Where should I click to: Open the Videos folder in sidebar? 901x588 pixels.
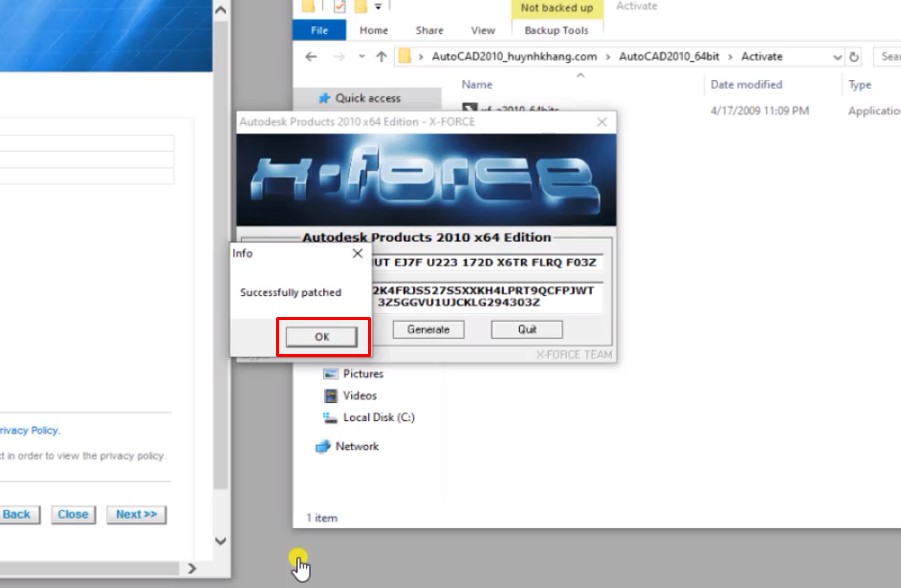pyautogui.click(x=360, y=395)
